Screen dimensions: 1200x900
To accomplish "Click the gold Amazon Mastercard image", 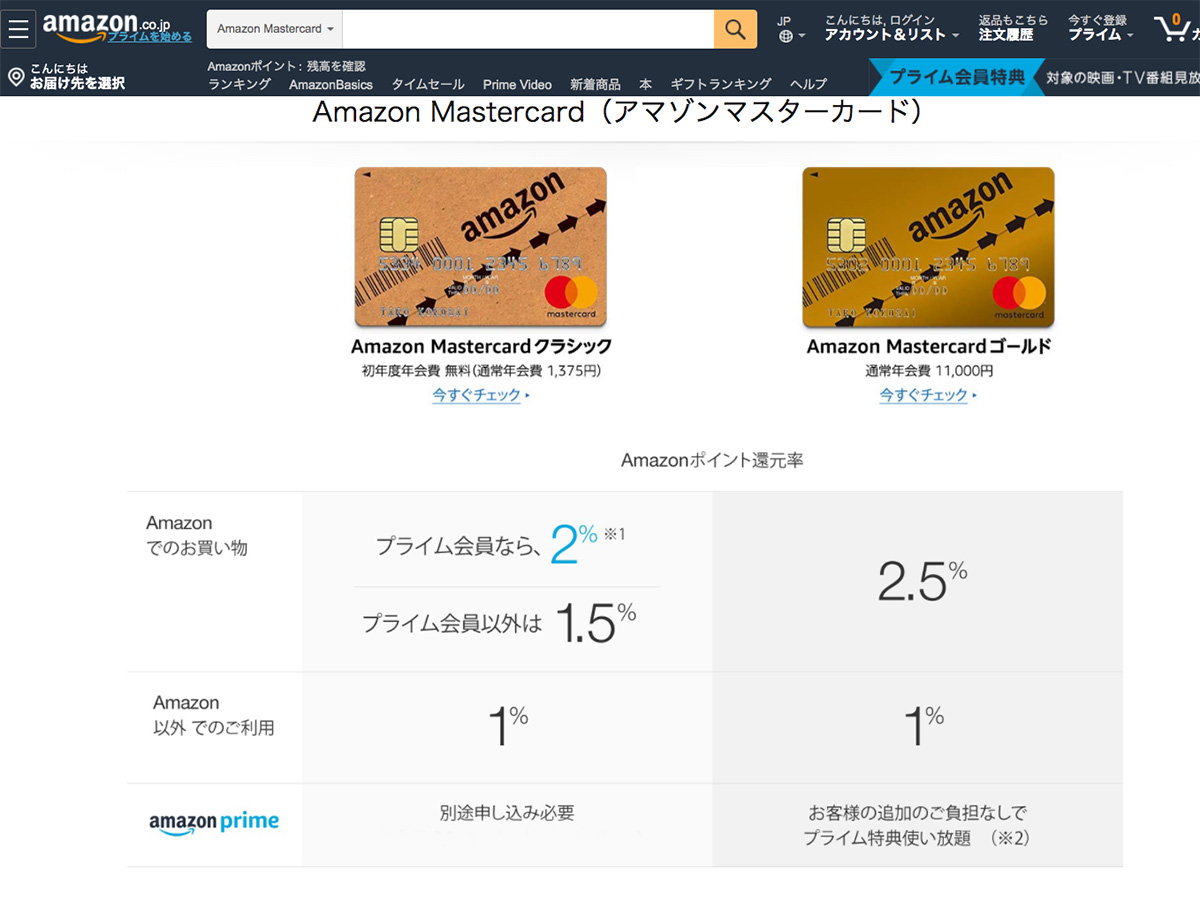I will pyautogui.click(x=927, y=247).
